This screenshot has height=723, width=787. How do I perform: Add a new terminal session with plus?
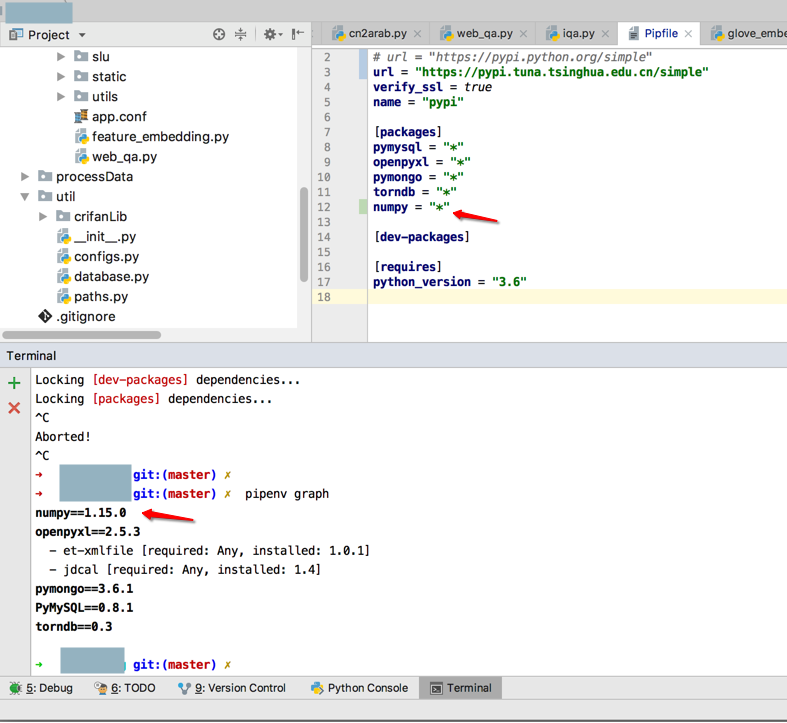coord(14,383)
